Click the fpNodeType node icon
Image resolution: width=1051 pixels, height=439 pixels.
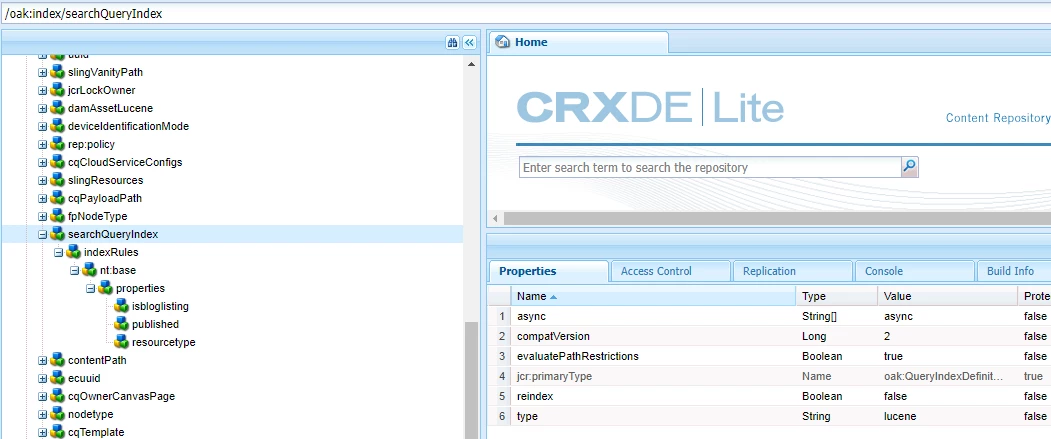57,216
